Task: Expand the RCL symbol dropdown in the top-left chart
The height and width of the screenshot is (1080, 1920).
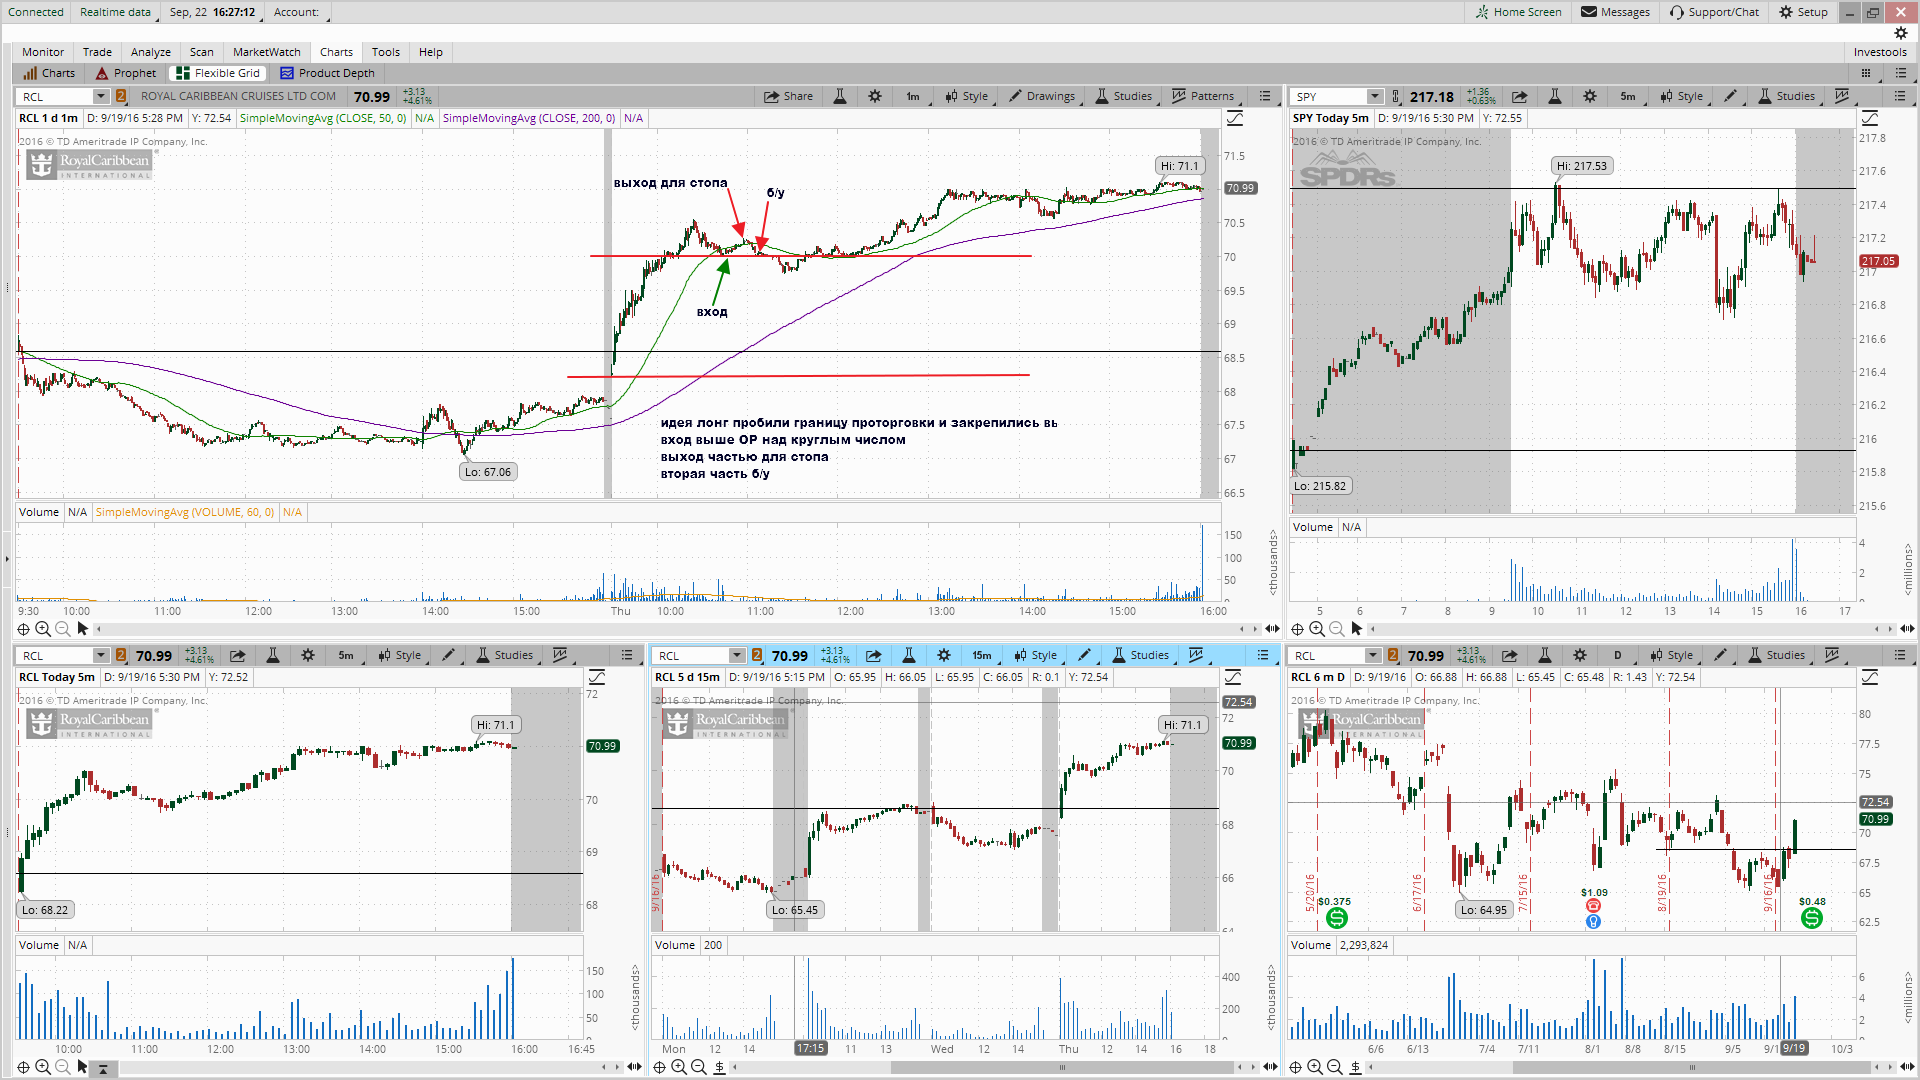Action: click(x=101, y=97)
